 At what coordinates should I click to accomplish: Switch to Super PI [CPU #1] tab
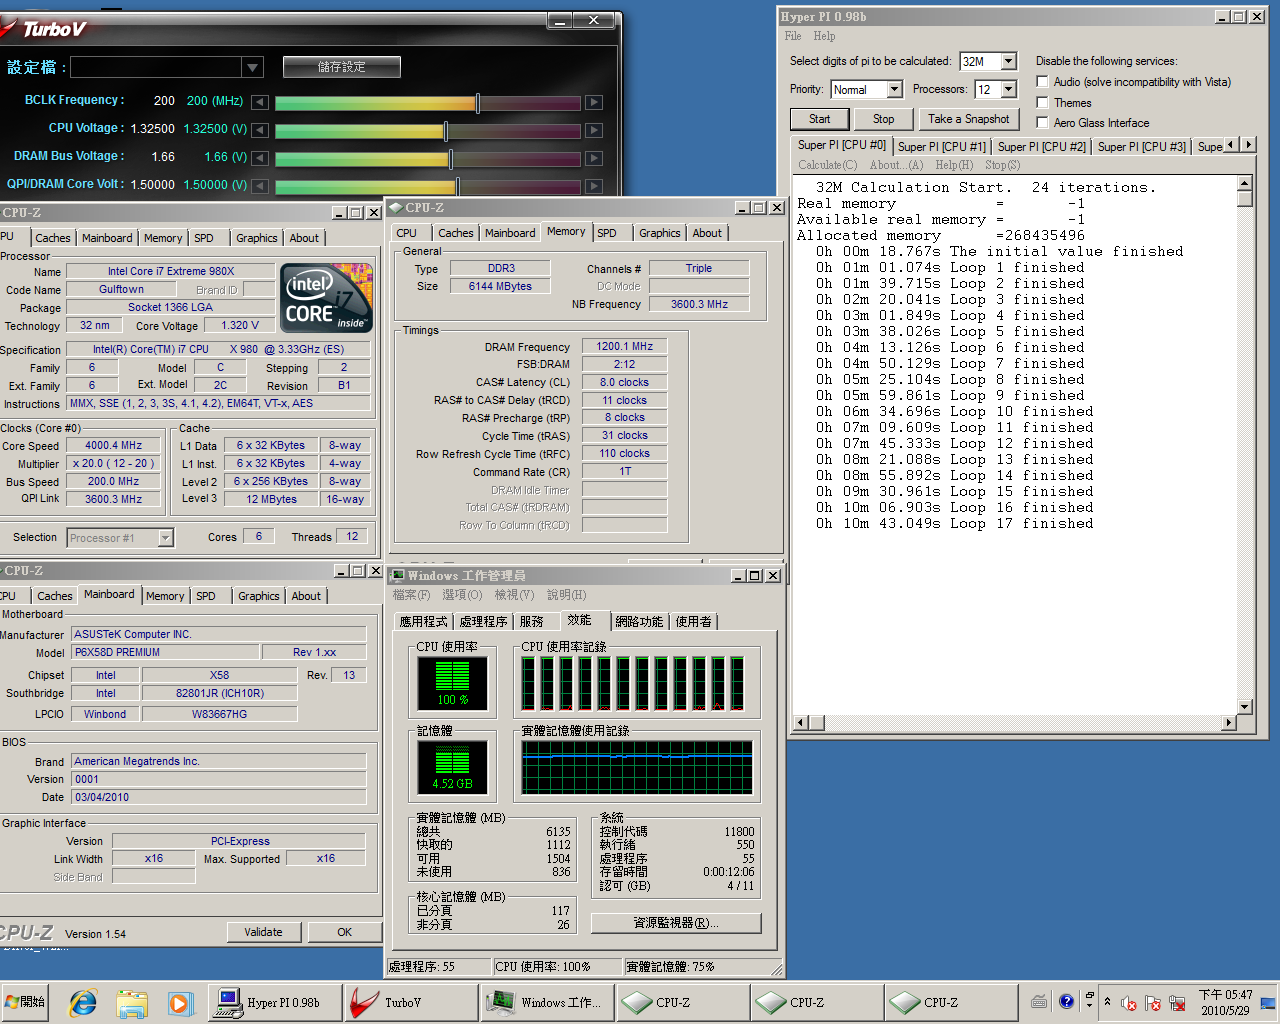(941, 146)
